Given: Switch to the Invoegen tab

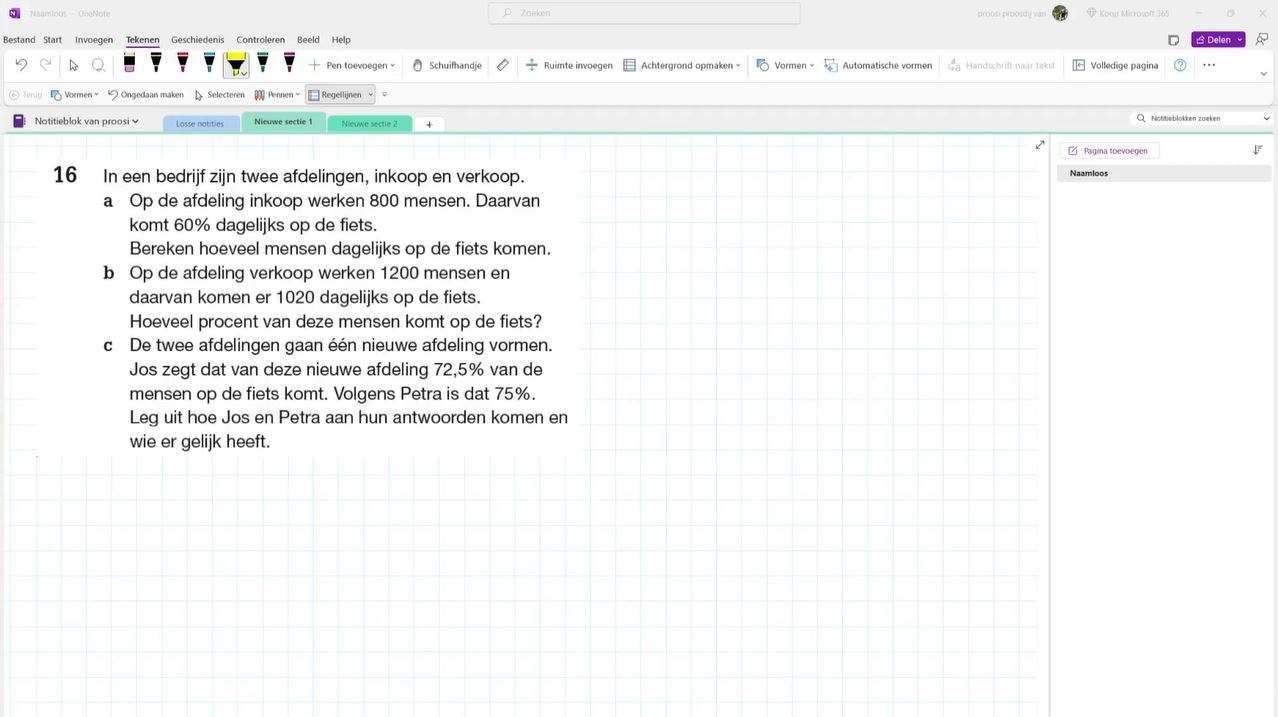Looking at the screenshot, I should (94, 40).
